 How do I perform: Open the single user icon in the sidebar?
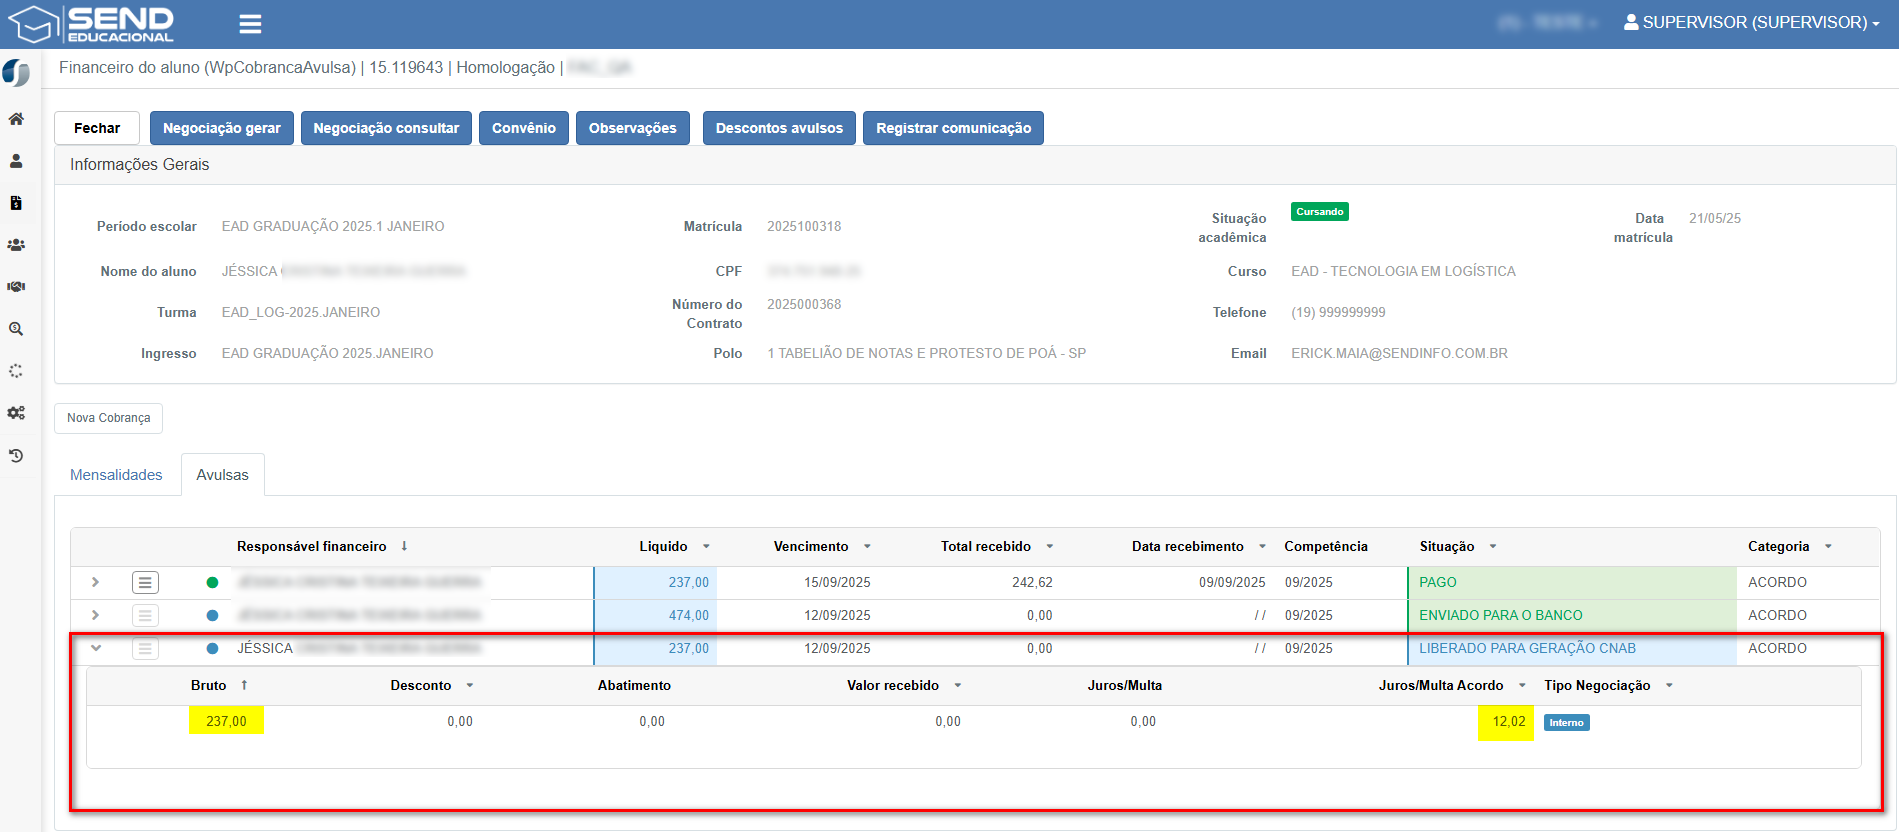[x=16, y=161]
